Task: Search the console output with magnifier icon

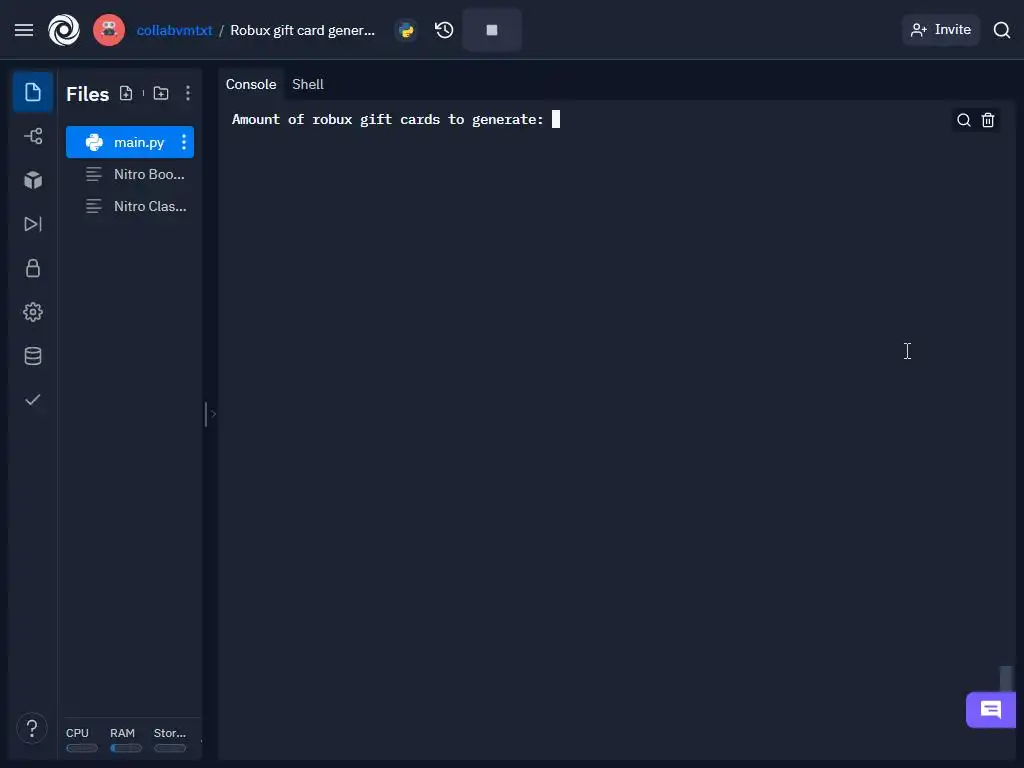Action: pos(963,120)
